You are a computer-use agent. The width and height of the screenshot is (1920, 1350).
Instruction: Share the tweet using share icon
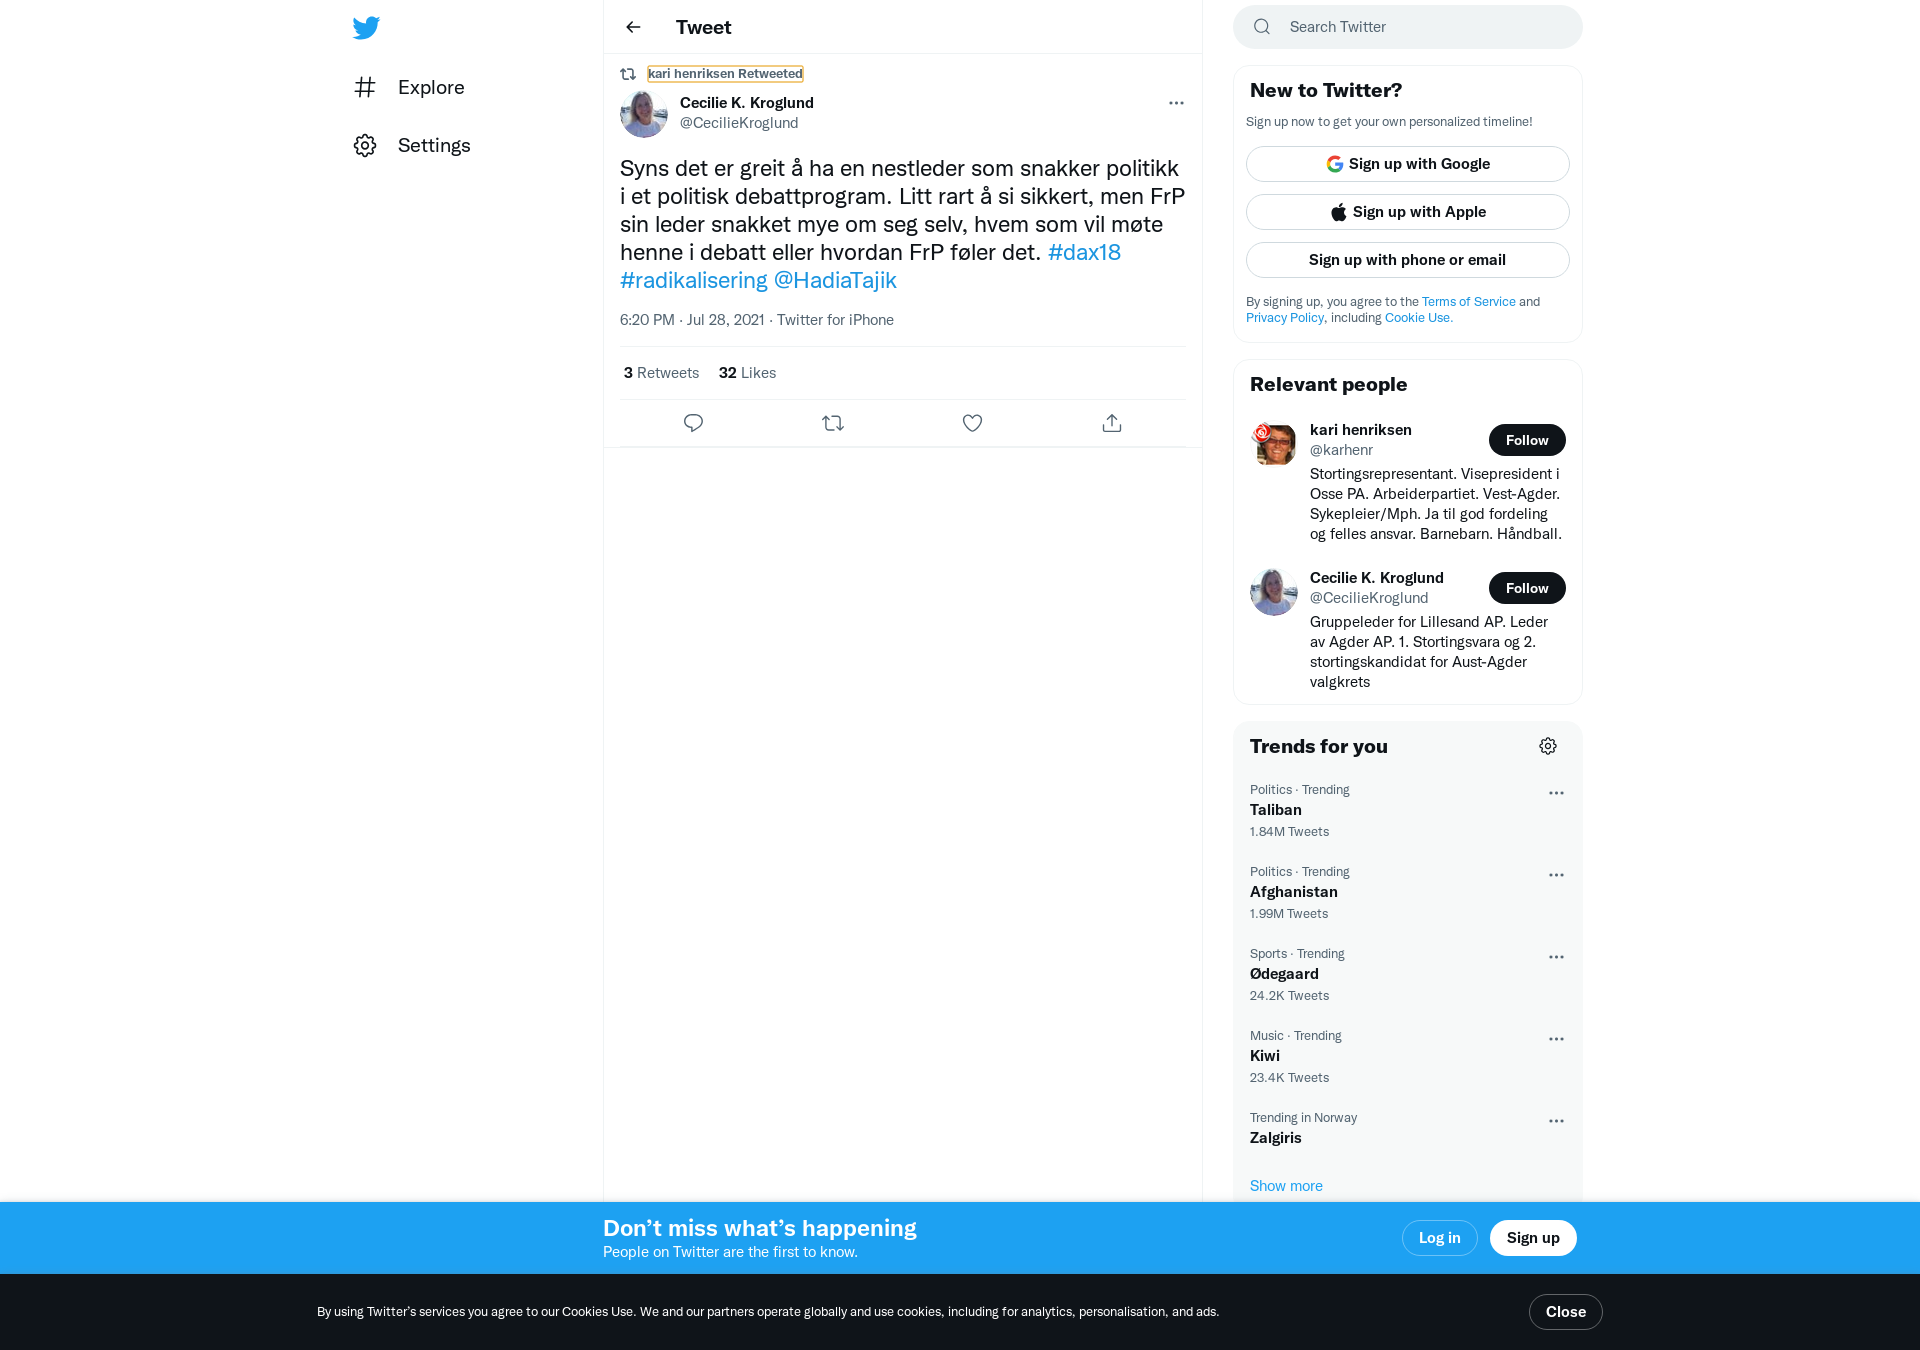point(1112,423)
